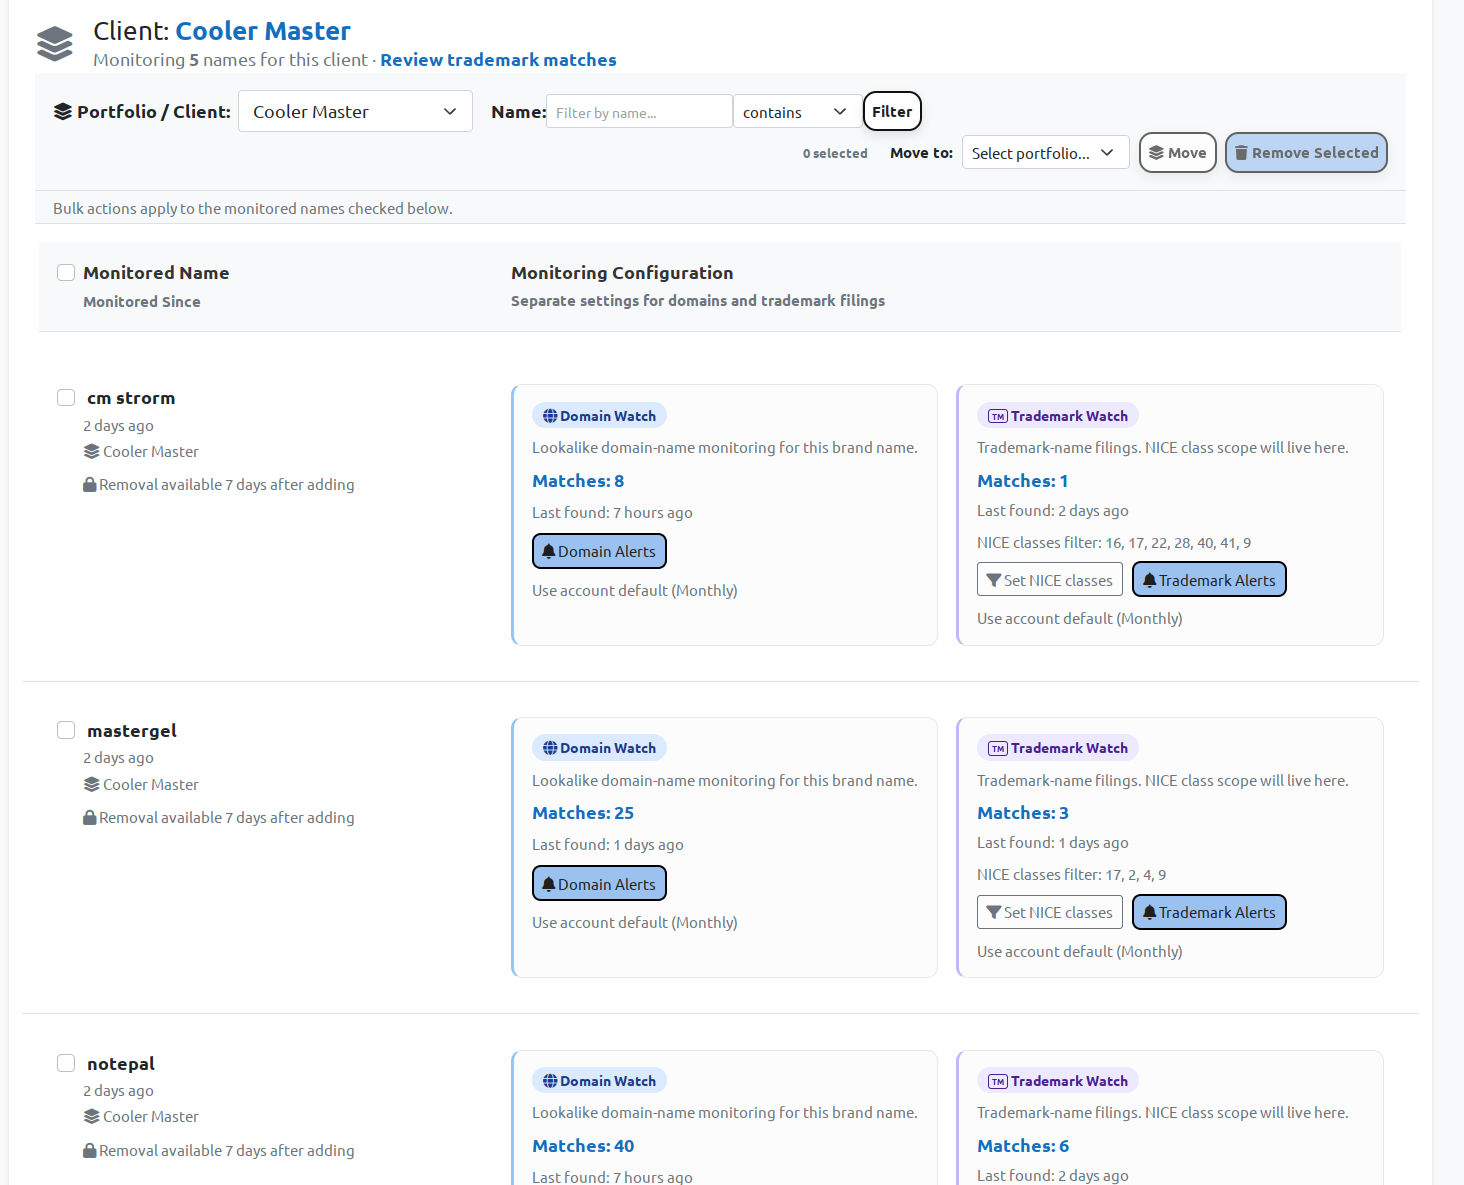Screen dimensions: 1464x1185
Task: Click the Move button
Action: (x=1178, y=153)
